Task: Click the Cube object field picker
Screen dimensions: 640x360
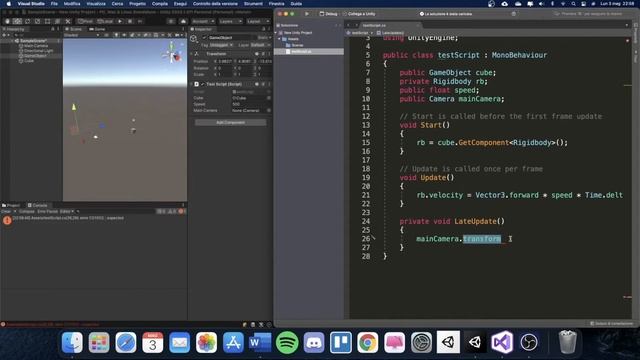Action: [269, 98]
